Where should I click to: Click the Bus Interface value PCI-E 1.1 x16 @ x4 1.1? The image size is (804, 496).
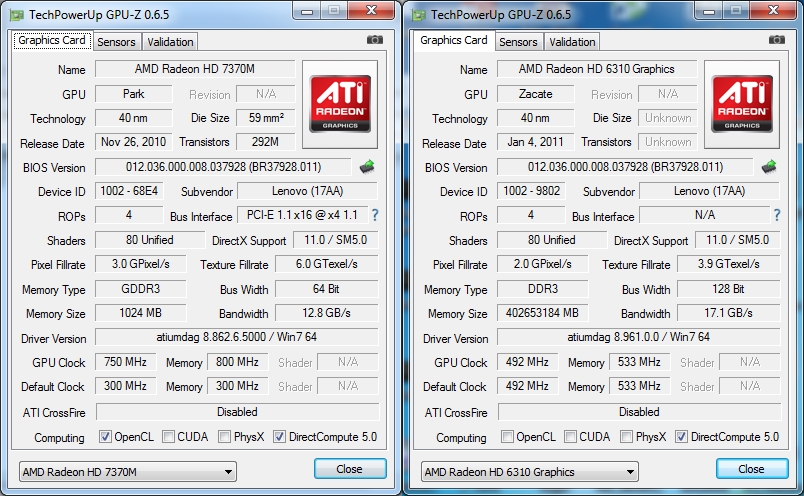click(x=303, y=215)
